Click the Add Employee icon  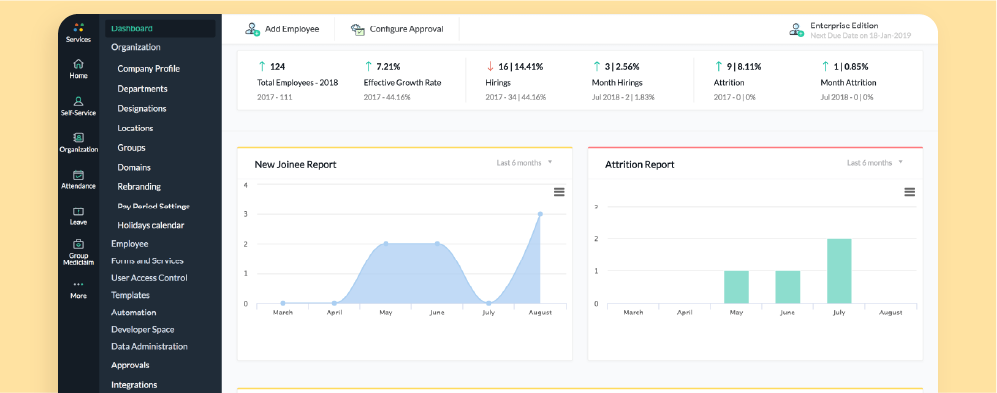(252, 29)
